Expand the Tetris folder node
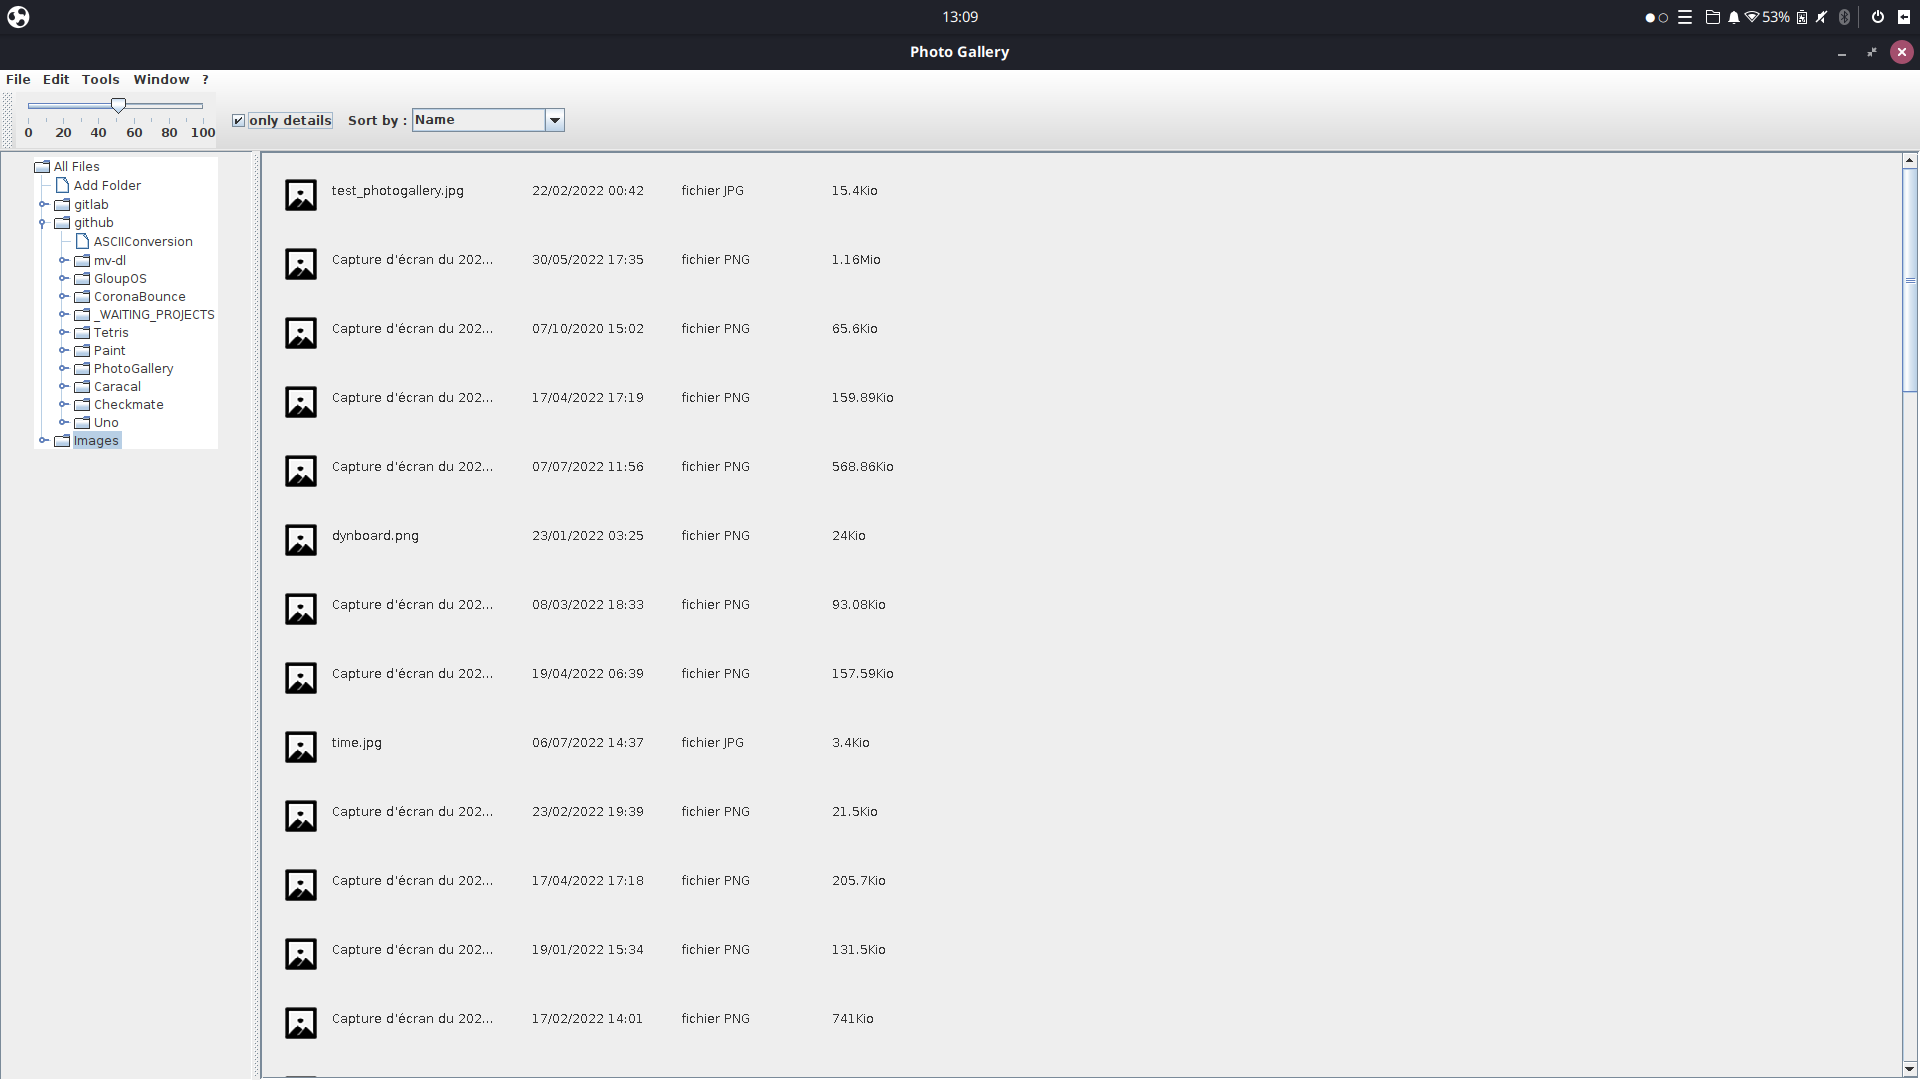The image size is (1920, 1080). [x=63, y=333]
